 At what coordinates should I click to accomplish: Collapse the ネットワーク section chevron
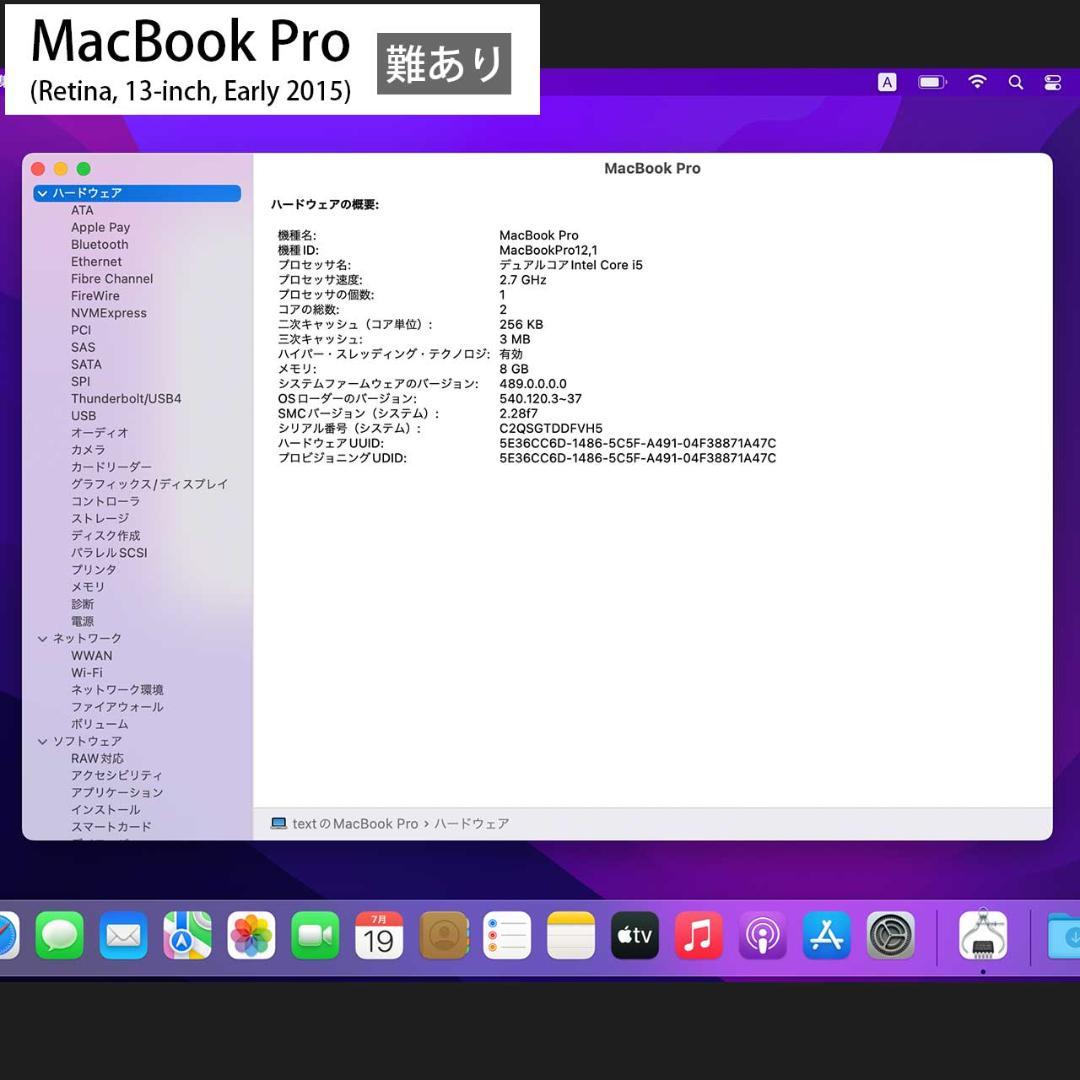pyautogui.click(x=43, y=639)
